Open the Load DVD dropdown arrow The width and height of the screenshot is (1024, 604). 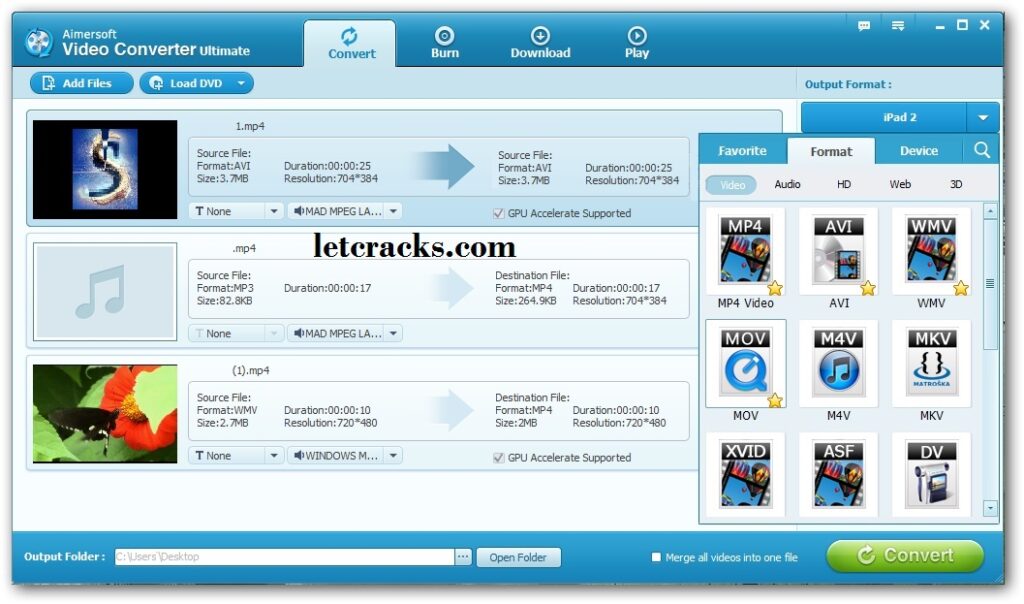241,84
